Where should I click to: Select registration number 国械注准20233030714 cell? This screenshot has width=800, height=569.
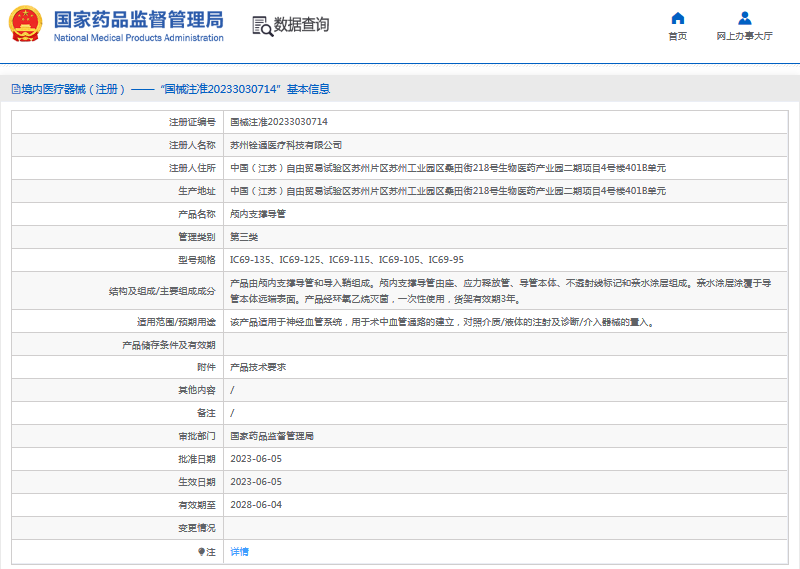(x=279, y=122)
